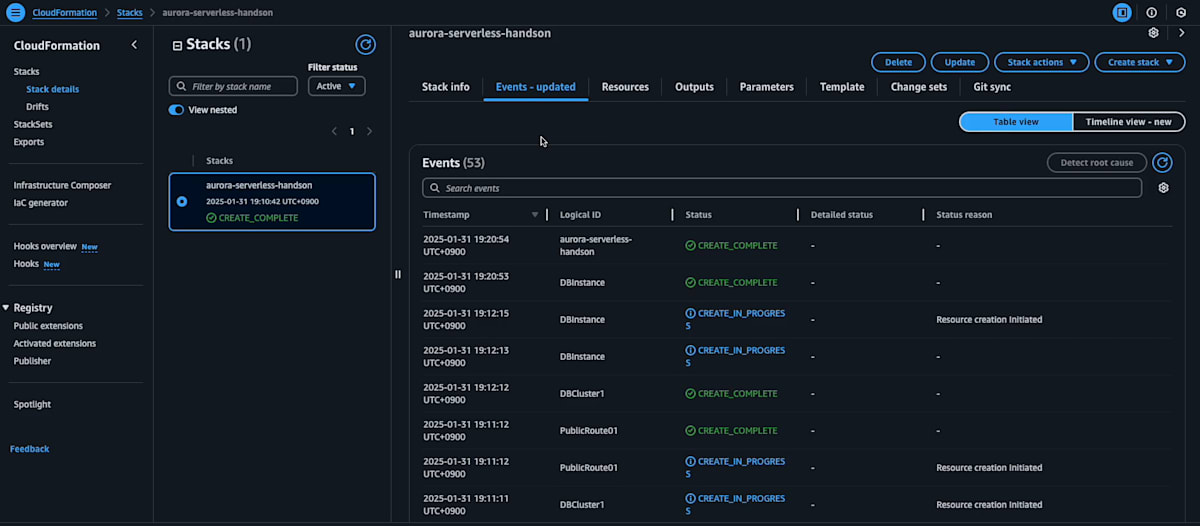Open the Stack info tab
Viewport: 1200px width, 526px height.
[445, 87]
